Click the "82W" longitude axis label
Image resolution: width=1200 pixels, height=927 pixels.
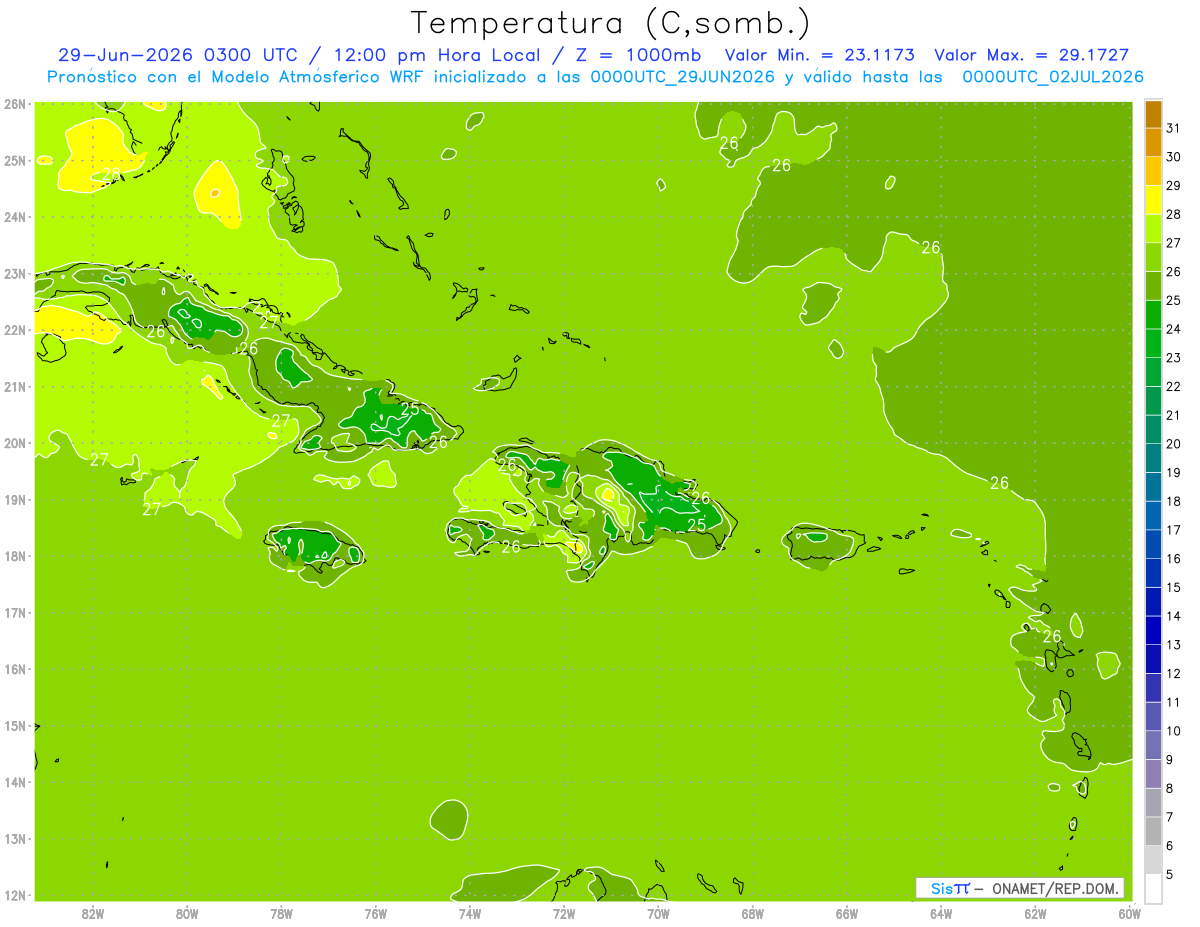(x=93, y=913)
